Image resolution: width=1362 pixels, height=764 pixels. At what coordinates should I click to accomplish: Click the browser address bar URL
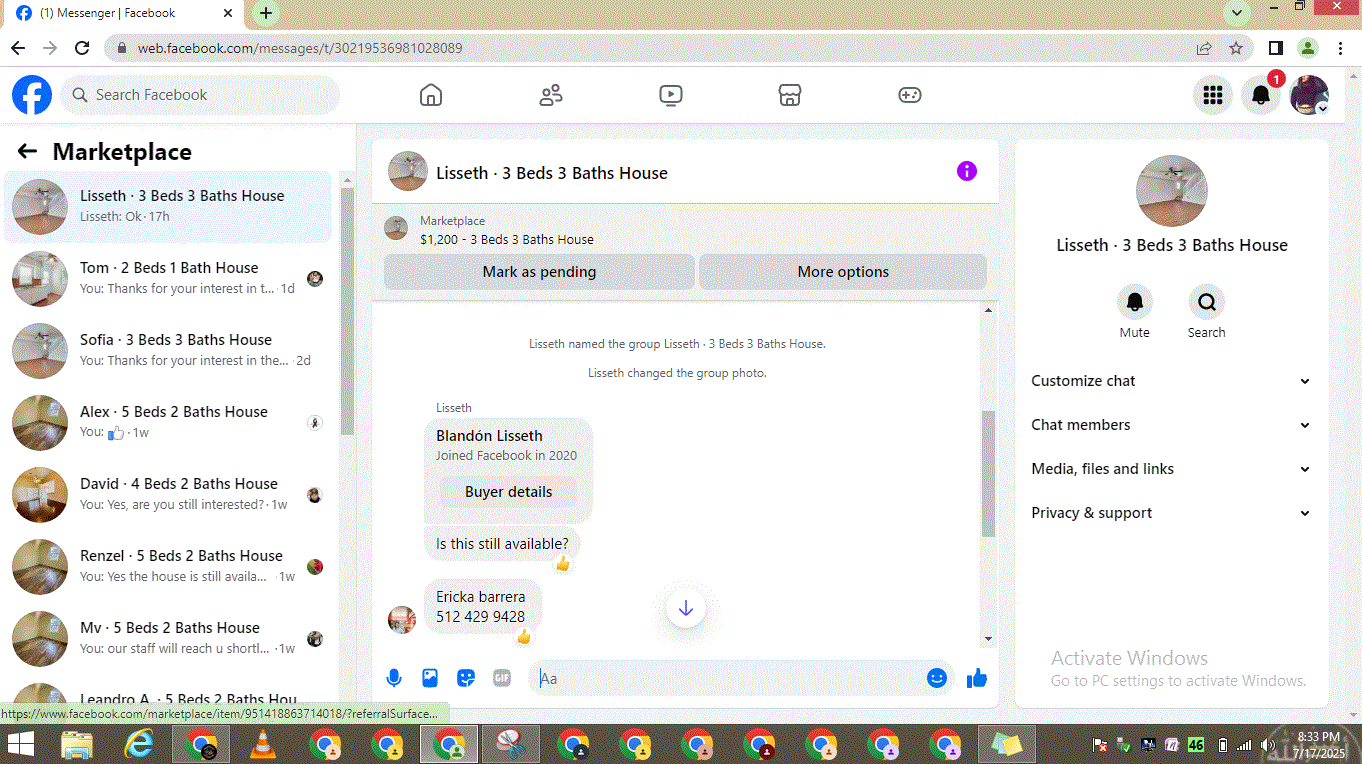click(x=300, y=48)
